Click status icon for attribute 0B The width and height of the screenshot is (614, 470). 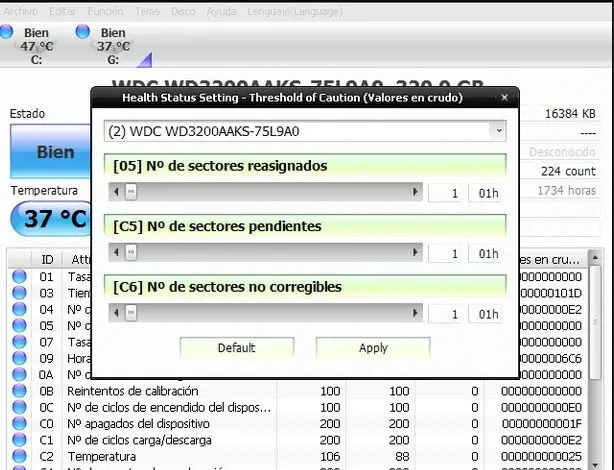tap(19, 391)
